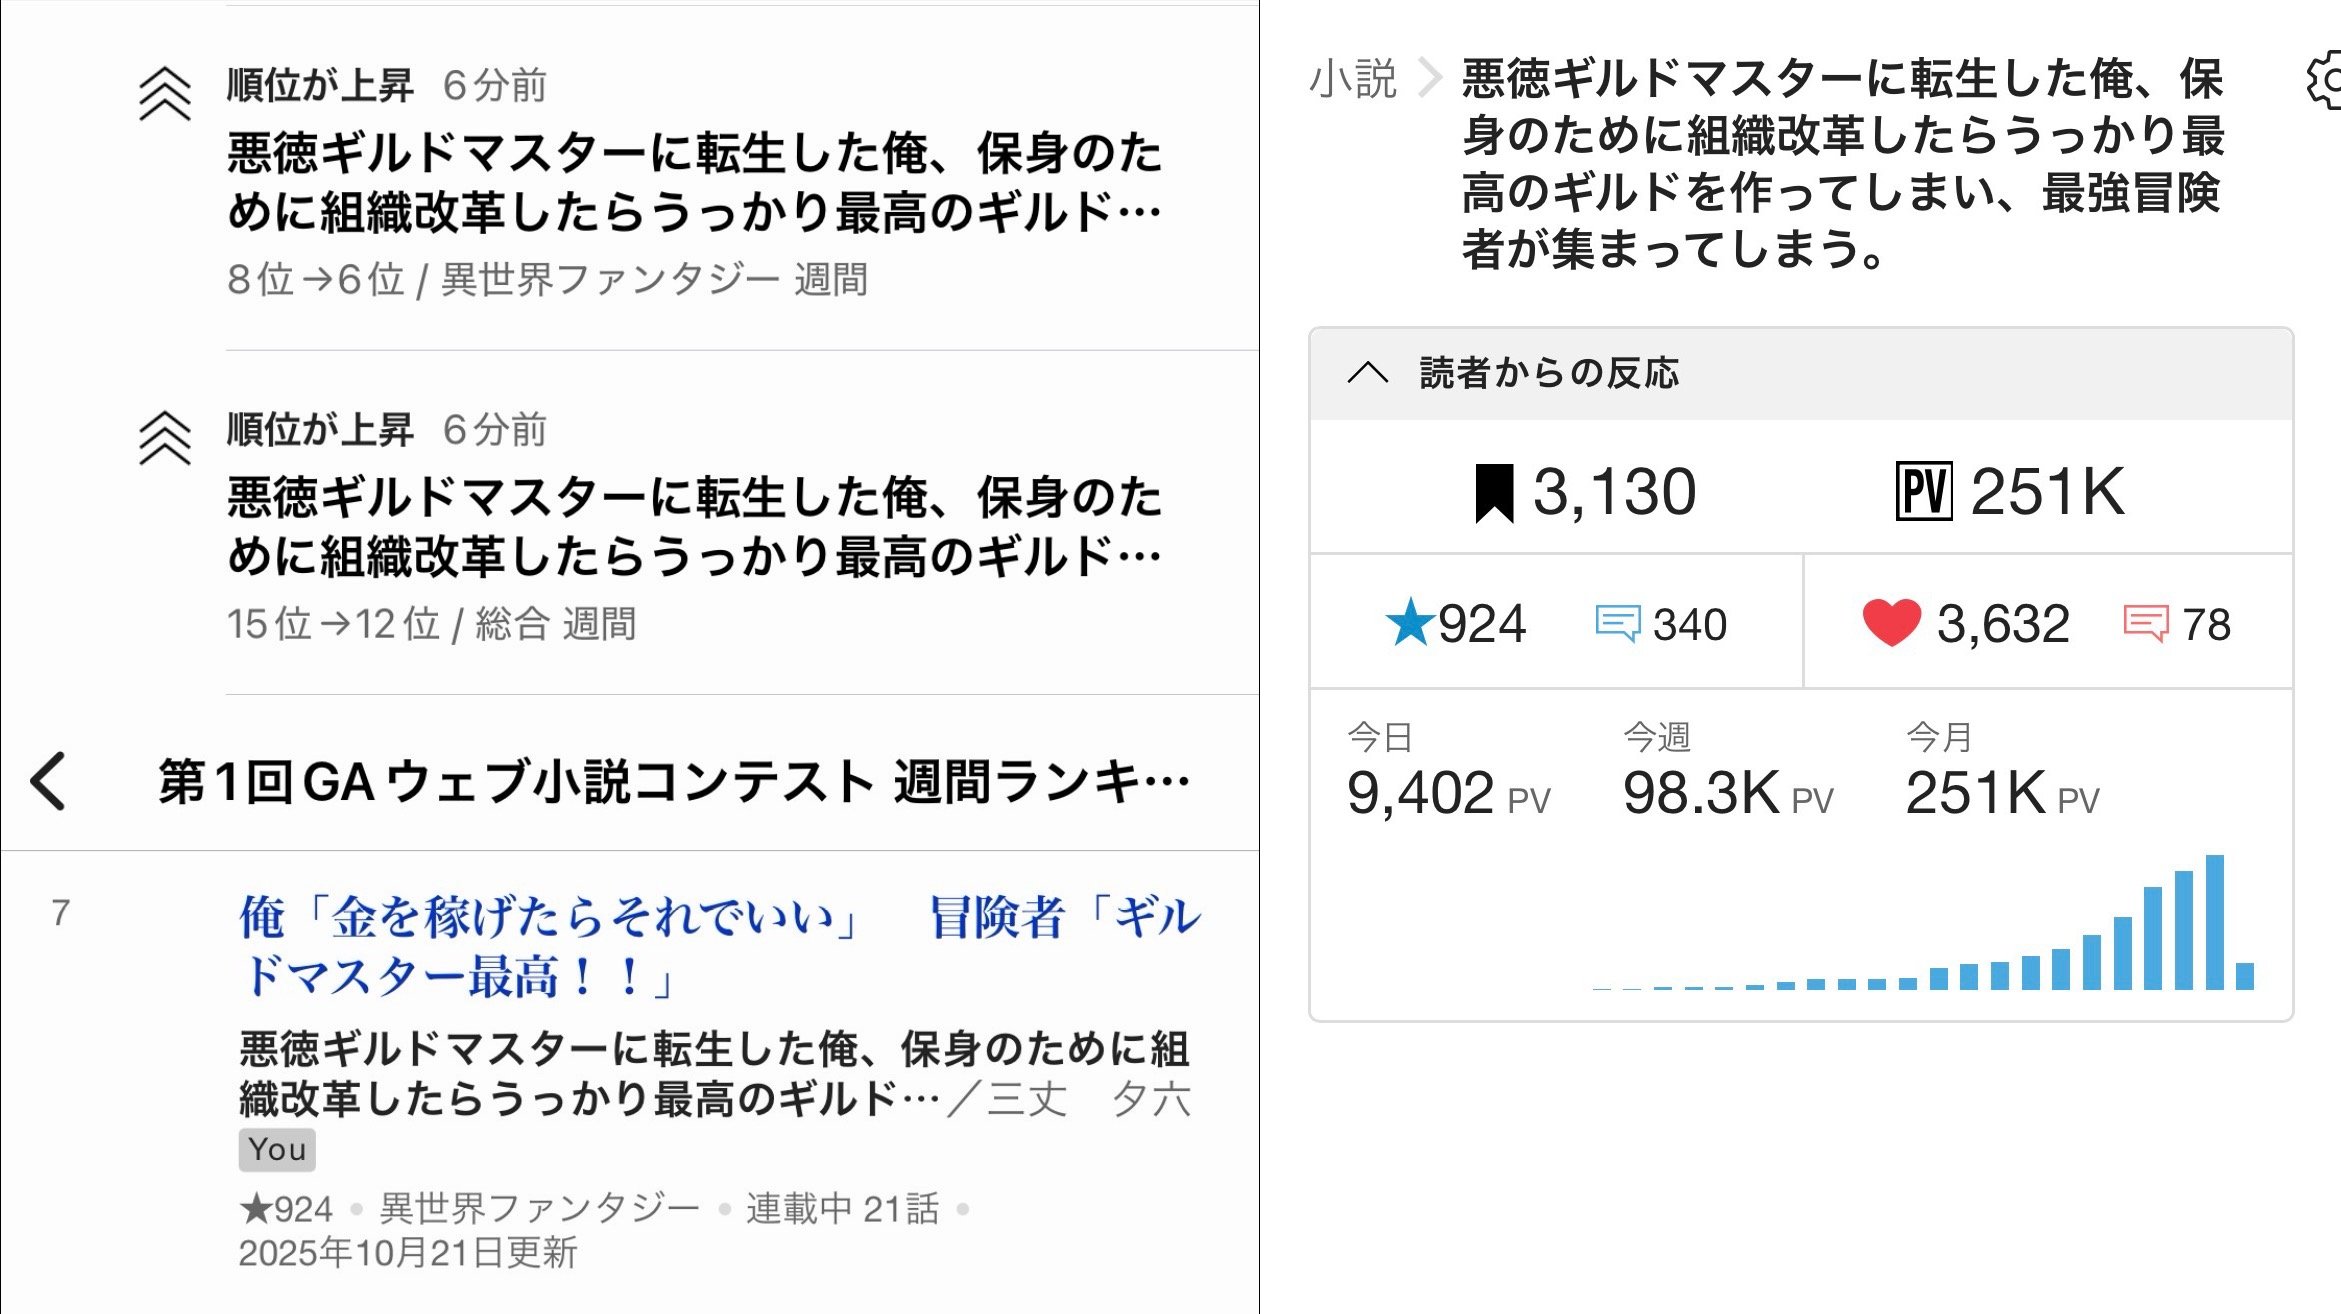2341x1314 pixels.
Task: Go to 小説 in the breadcrumb
Action: [x=1352, y=78]
